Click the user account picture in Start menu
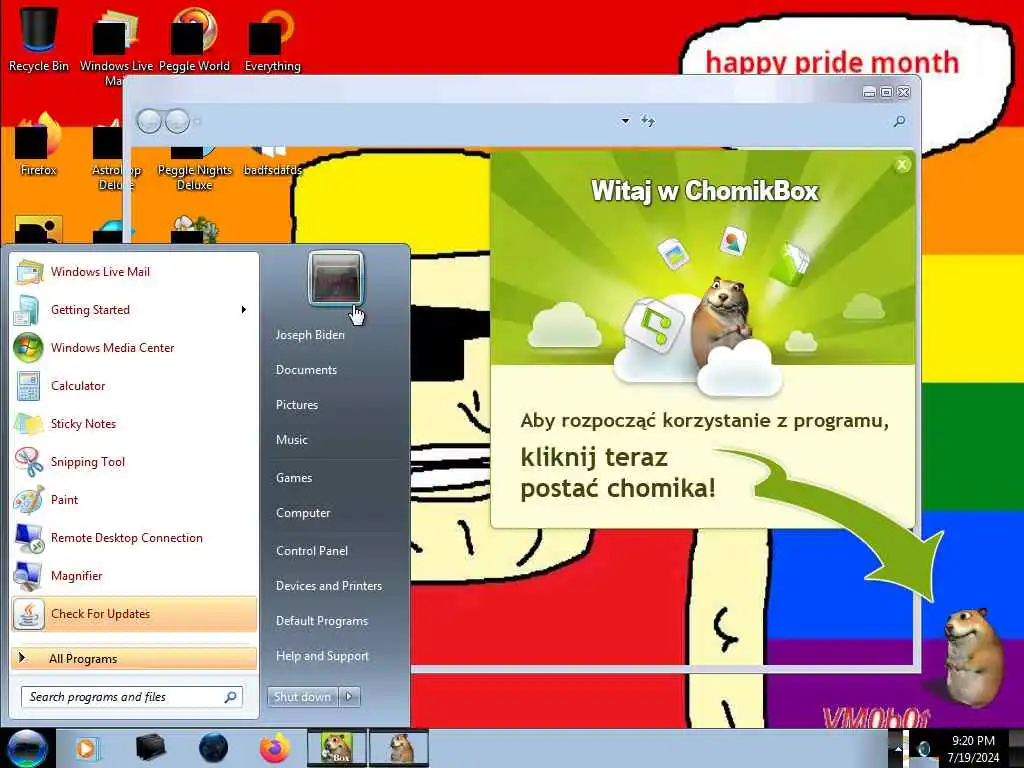The image size is (1024, 768). [x=336, y=278]
